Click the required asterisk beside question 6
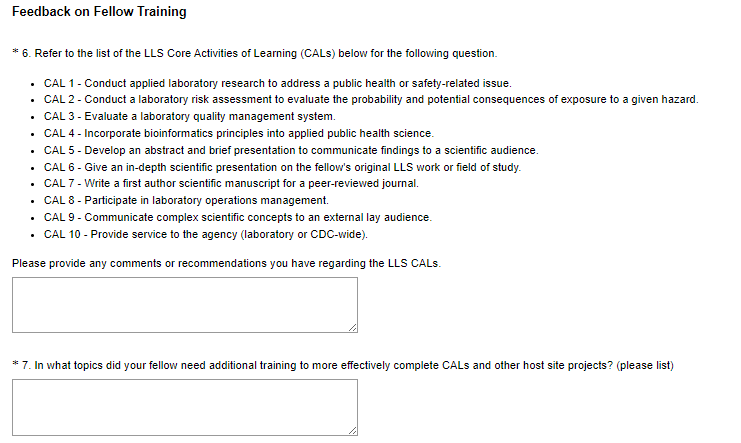The width and height of the screenshot is (741, 443). point(15,53)
